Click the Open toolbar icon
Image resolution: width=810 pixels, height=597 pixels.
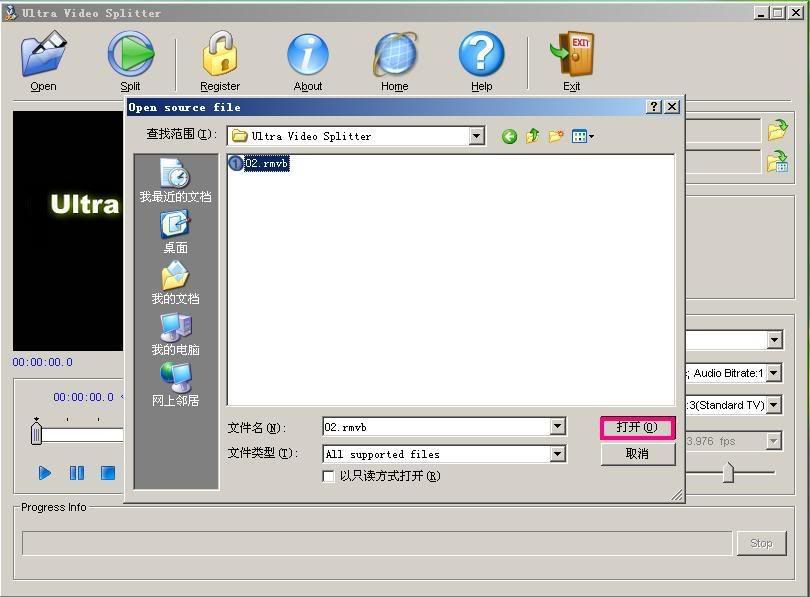43,54
